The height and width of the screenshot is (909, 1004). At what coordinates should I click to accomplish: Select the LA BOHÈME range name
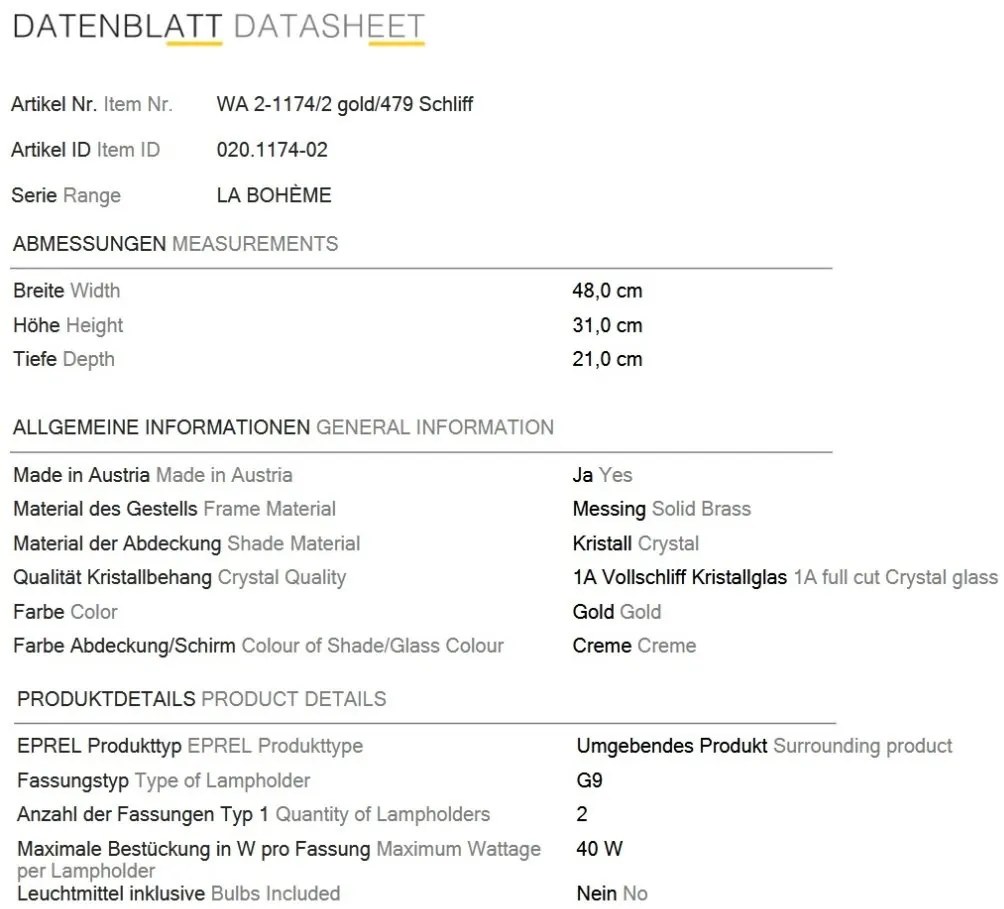pos(274,195)
